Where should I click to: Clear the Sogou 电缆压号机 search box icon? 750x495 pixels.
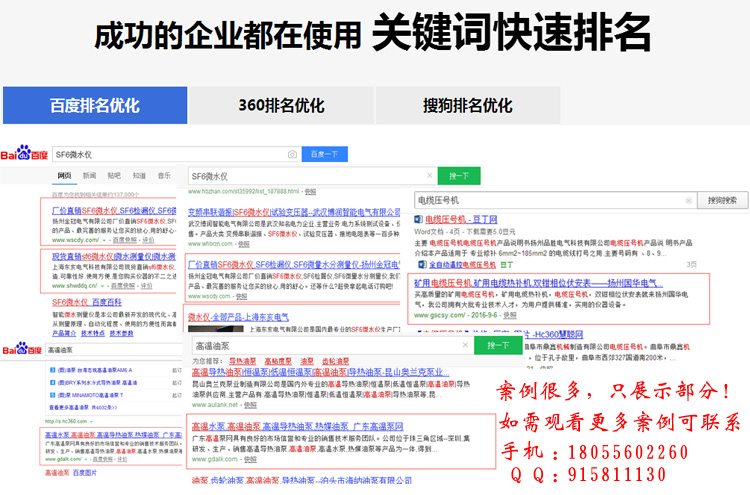689,200
